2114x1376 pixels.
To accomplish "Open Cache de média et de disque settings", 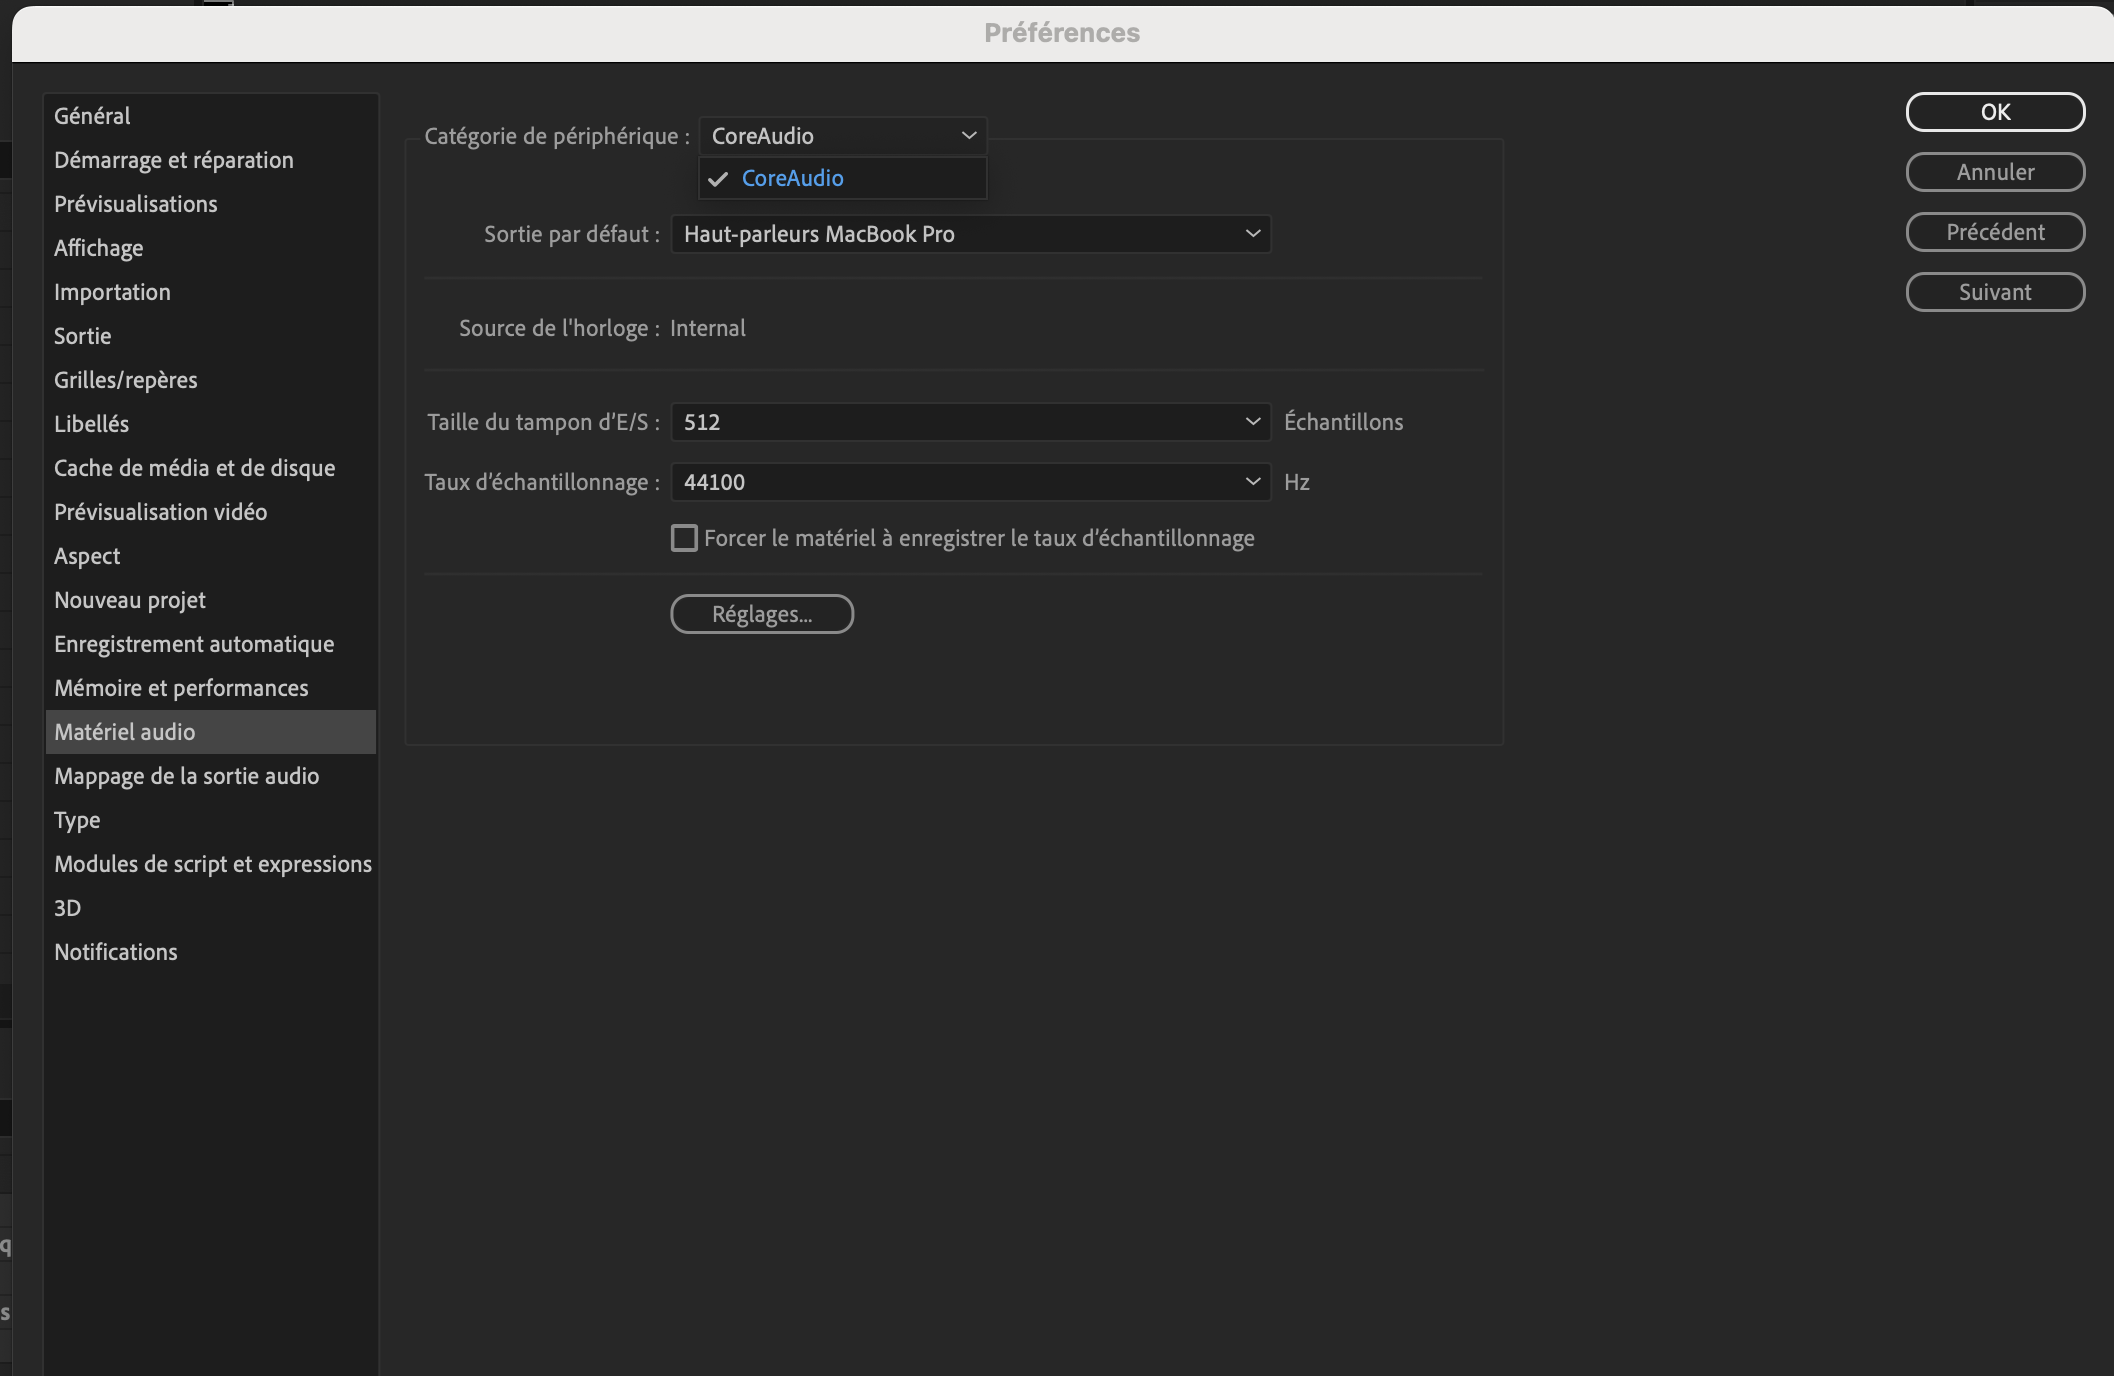I will (194, 467).
